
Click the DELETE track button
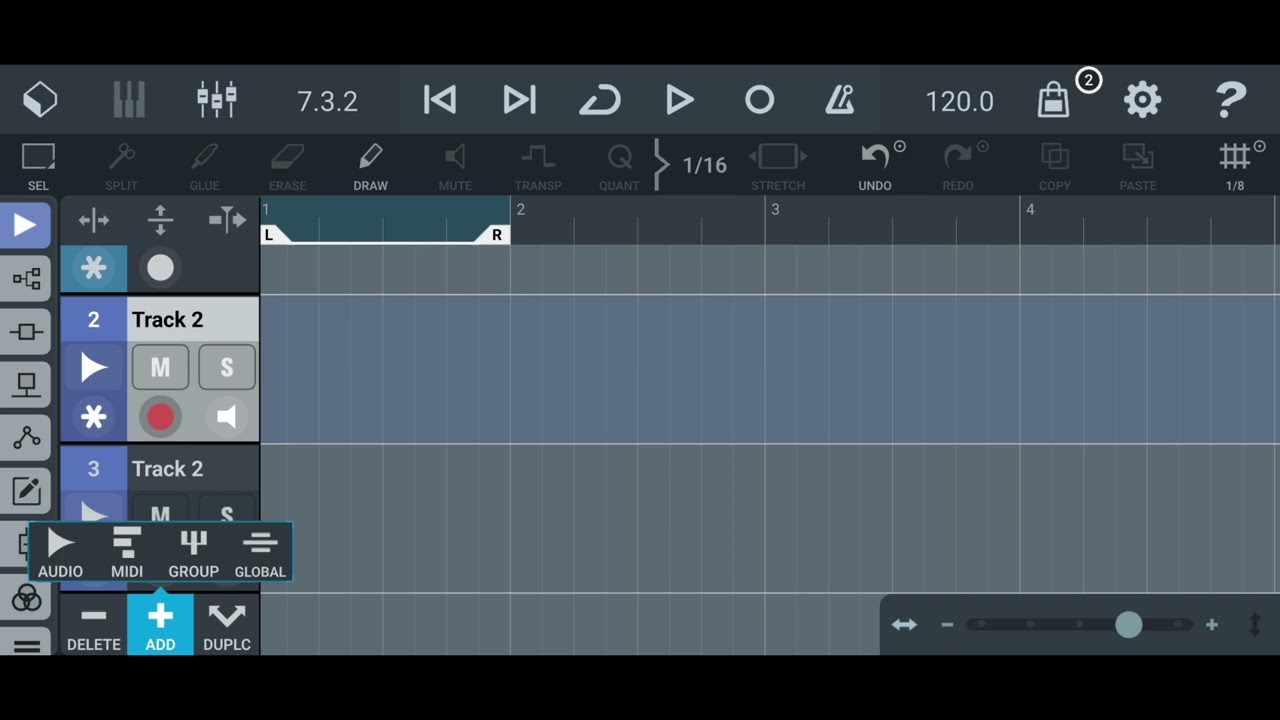[x=94, y=625]
